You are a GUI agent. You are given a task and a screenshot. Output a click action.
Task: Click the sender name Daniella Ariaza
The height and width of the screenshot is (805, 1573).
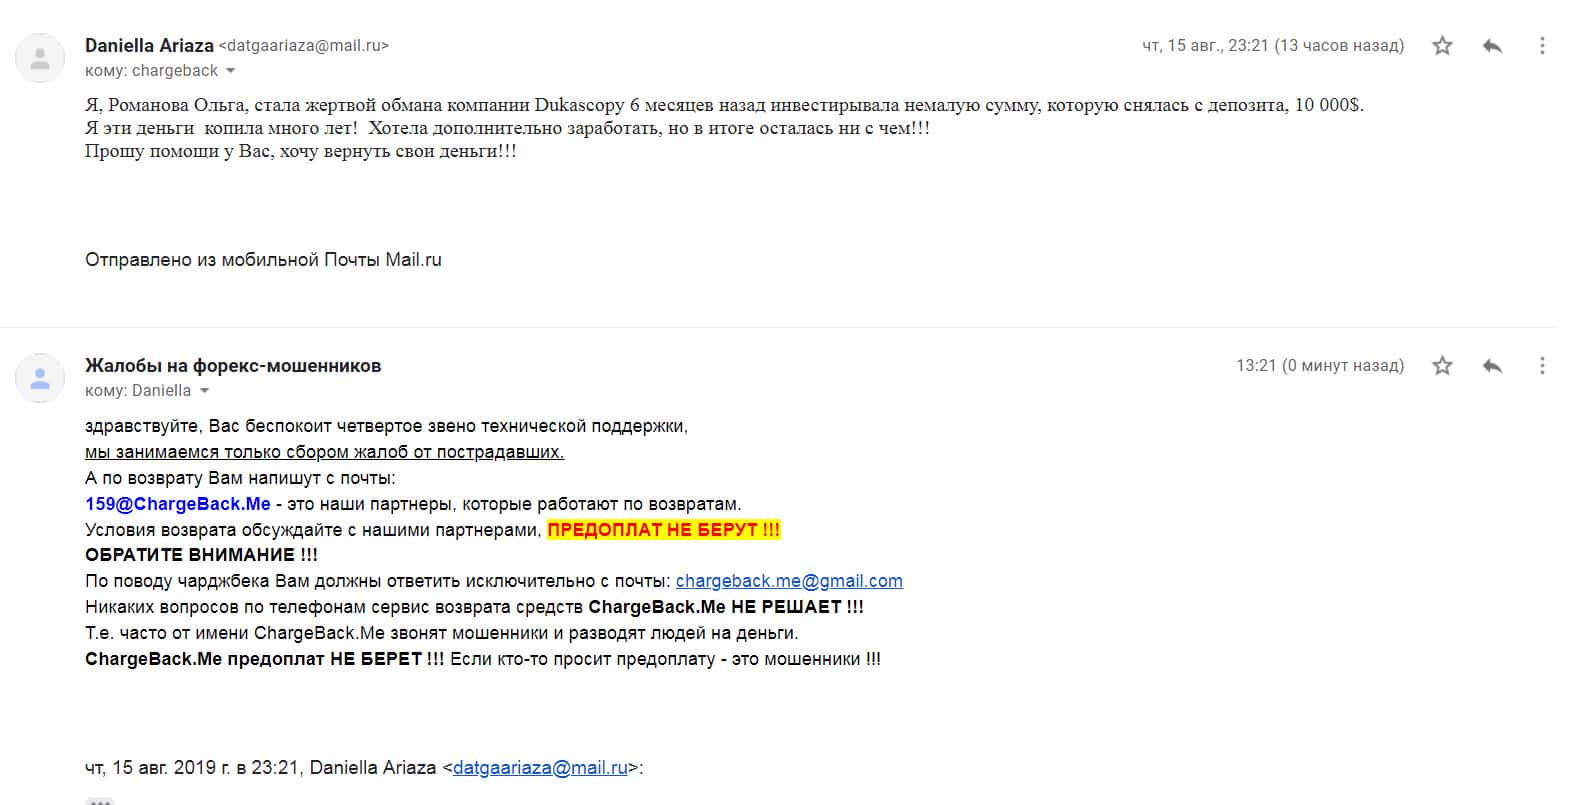click(x=149, y=46)
